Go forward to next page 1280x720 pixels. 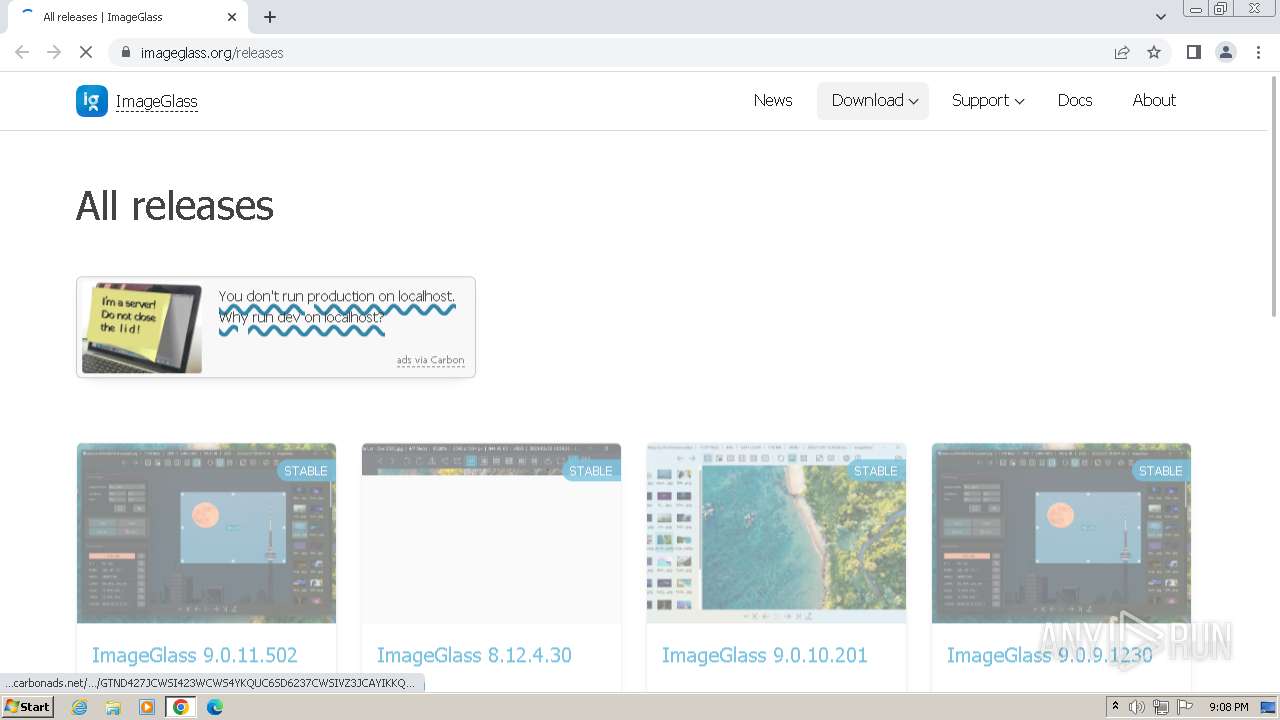point(54,52)
